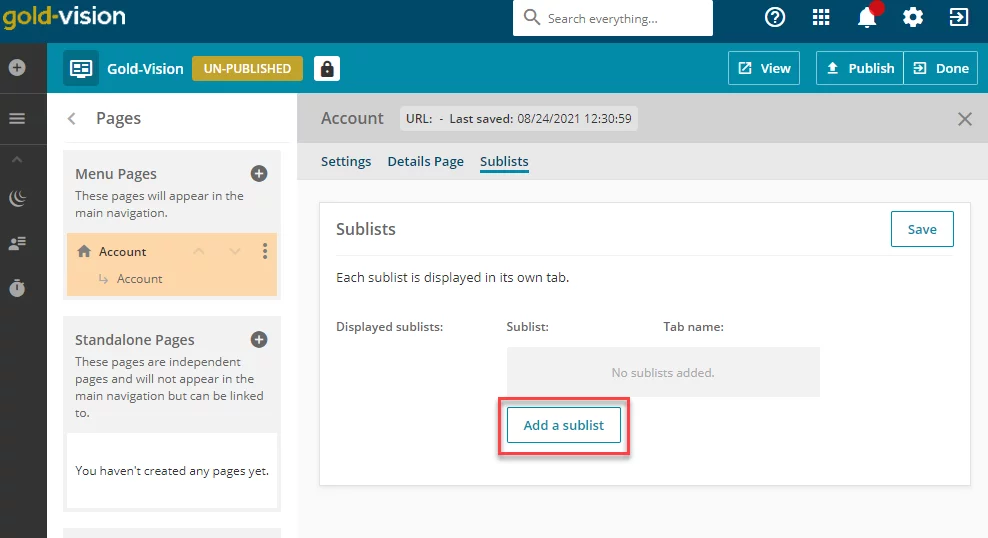Open the contacts sidebar icon

click(17, 243)
